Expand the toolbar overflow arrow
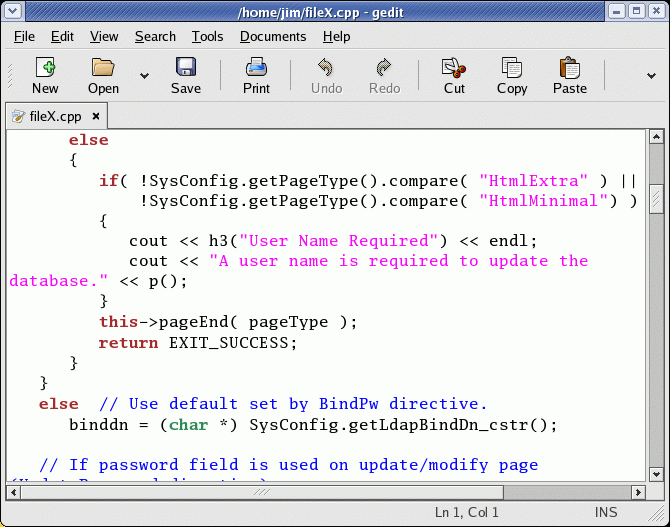 pyautogui.click(x=650, y=76)
